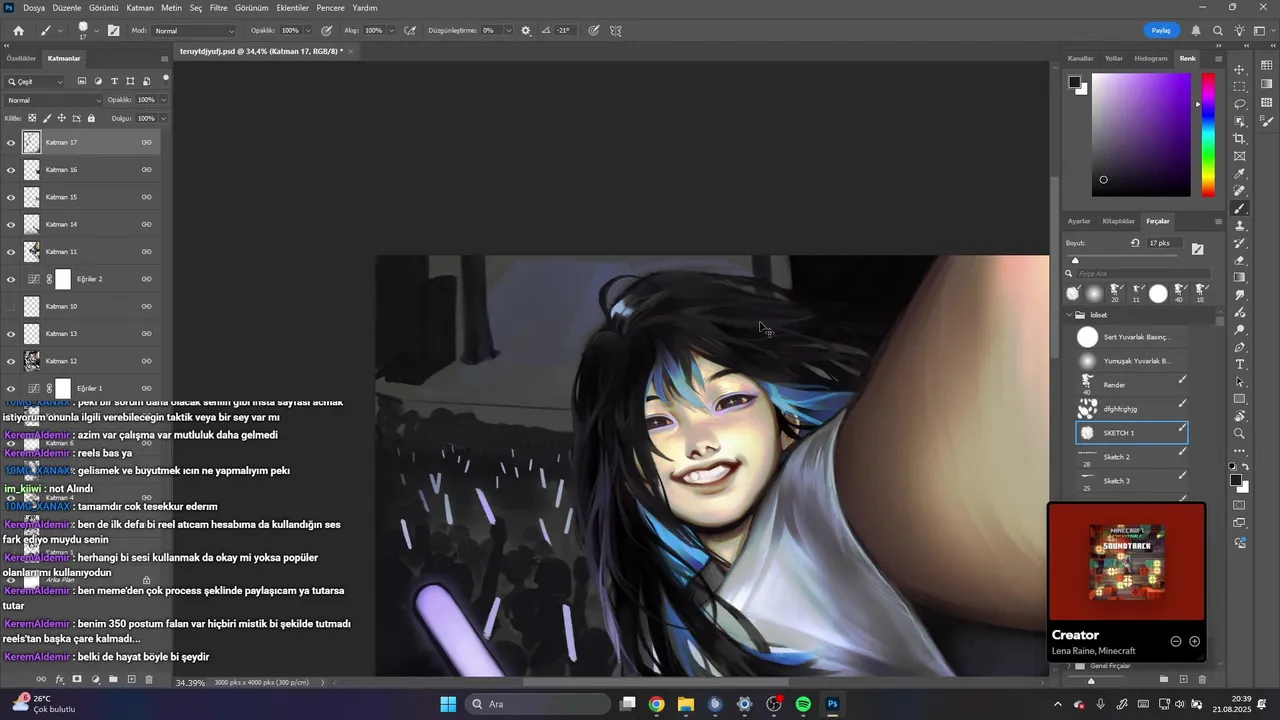Select the Eraser tool
This screenshot has height=720, width=1280.
(1240, 260)
